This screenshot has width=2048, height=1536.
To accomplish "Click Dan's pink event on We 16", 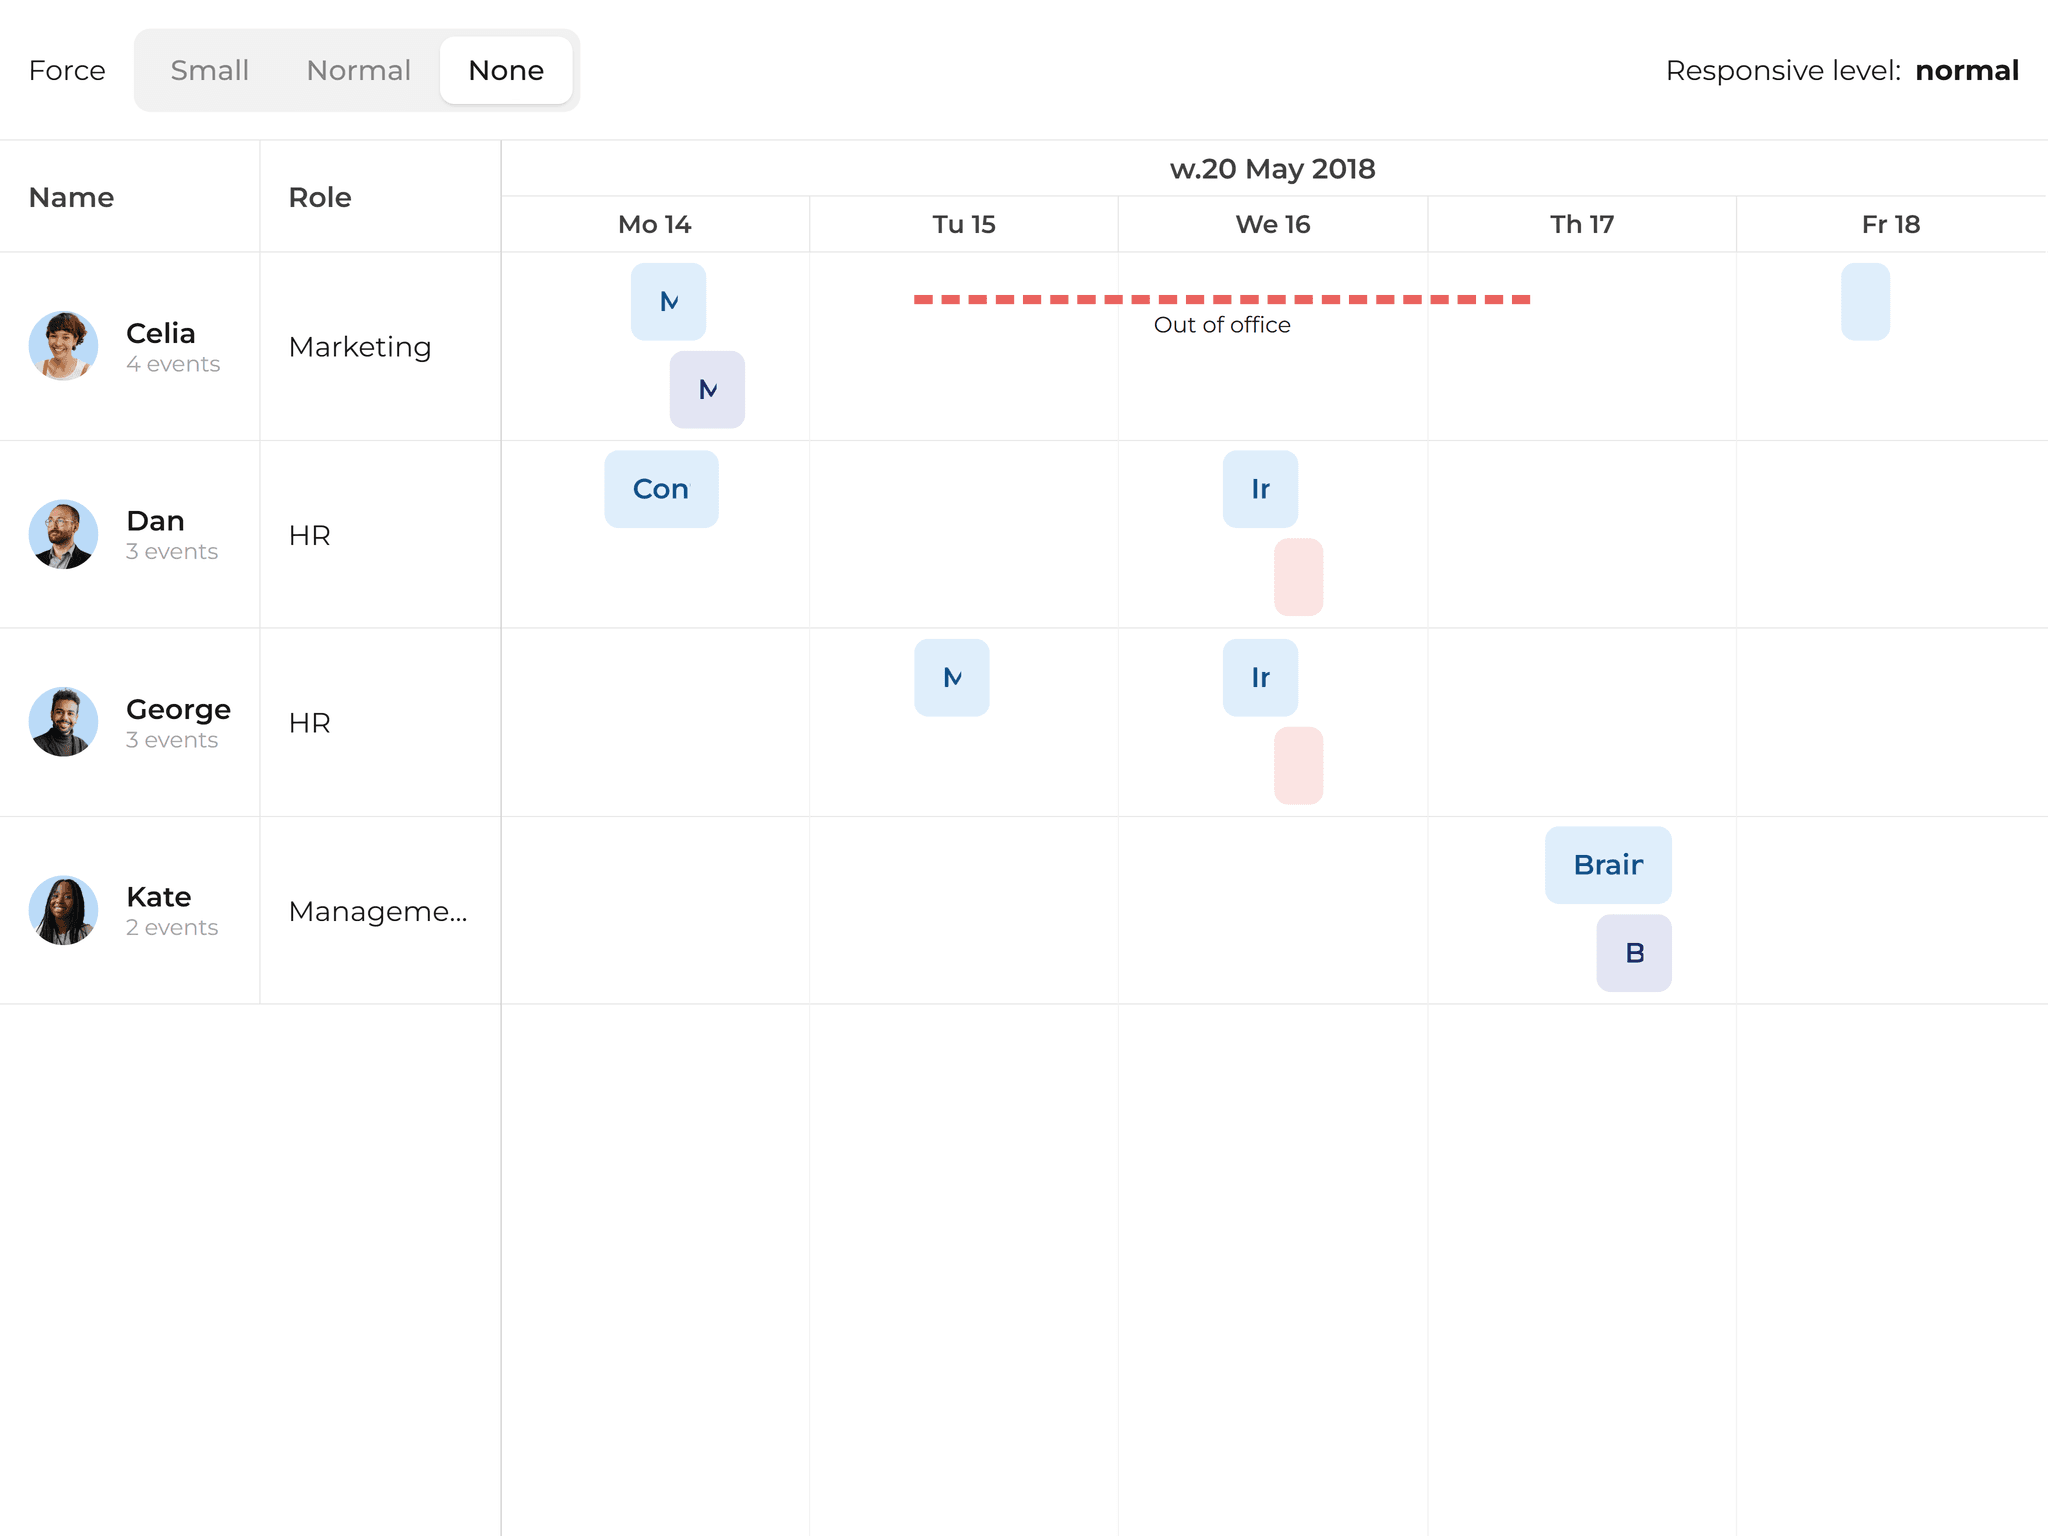I will point(1298,576).
